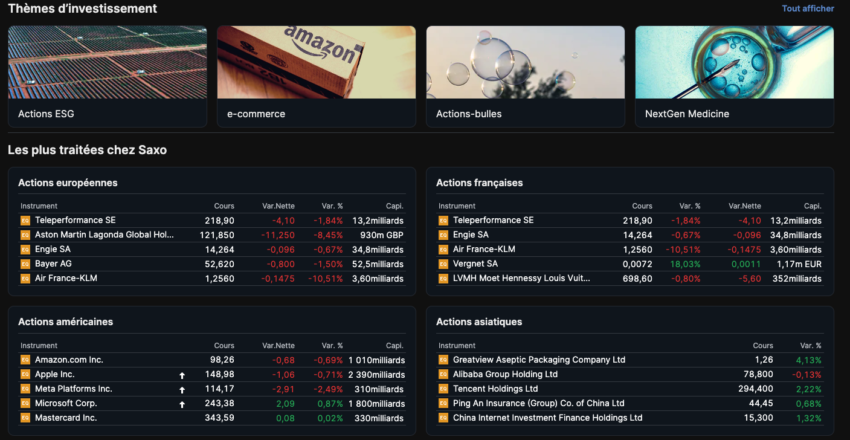This screenshot has height=440, width=850.
Task: Open the Bayer AG instrument
Action: pos(53,264)
